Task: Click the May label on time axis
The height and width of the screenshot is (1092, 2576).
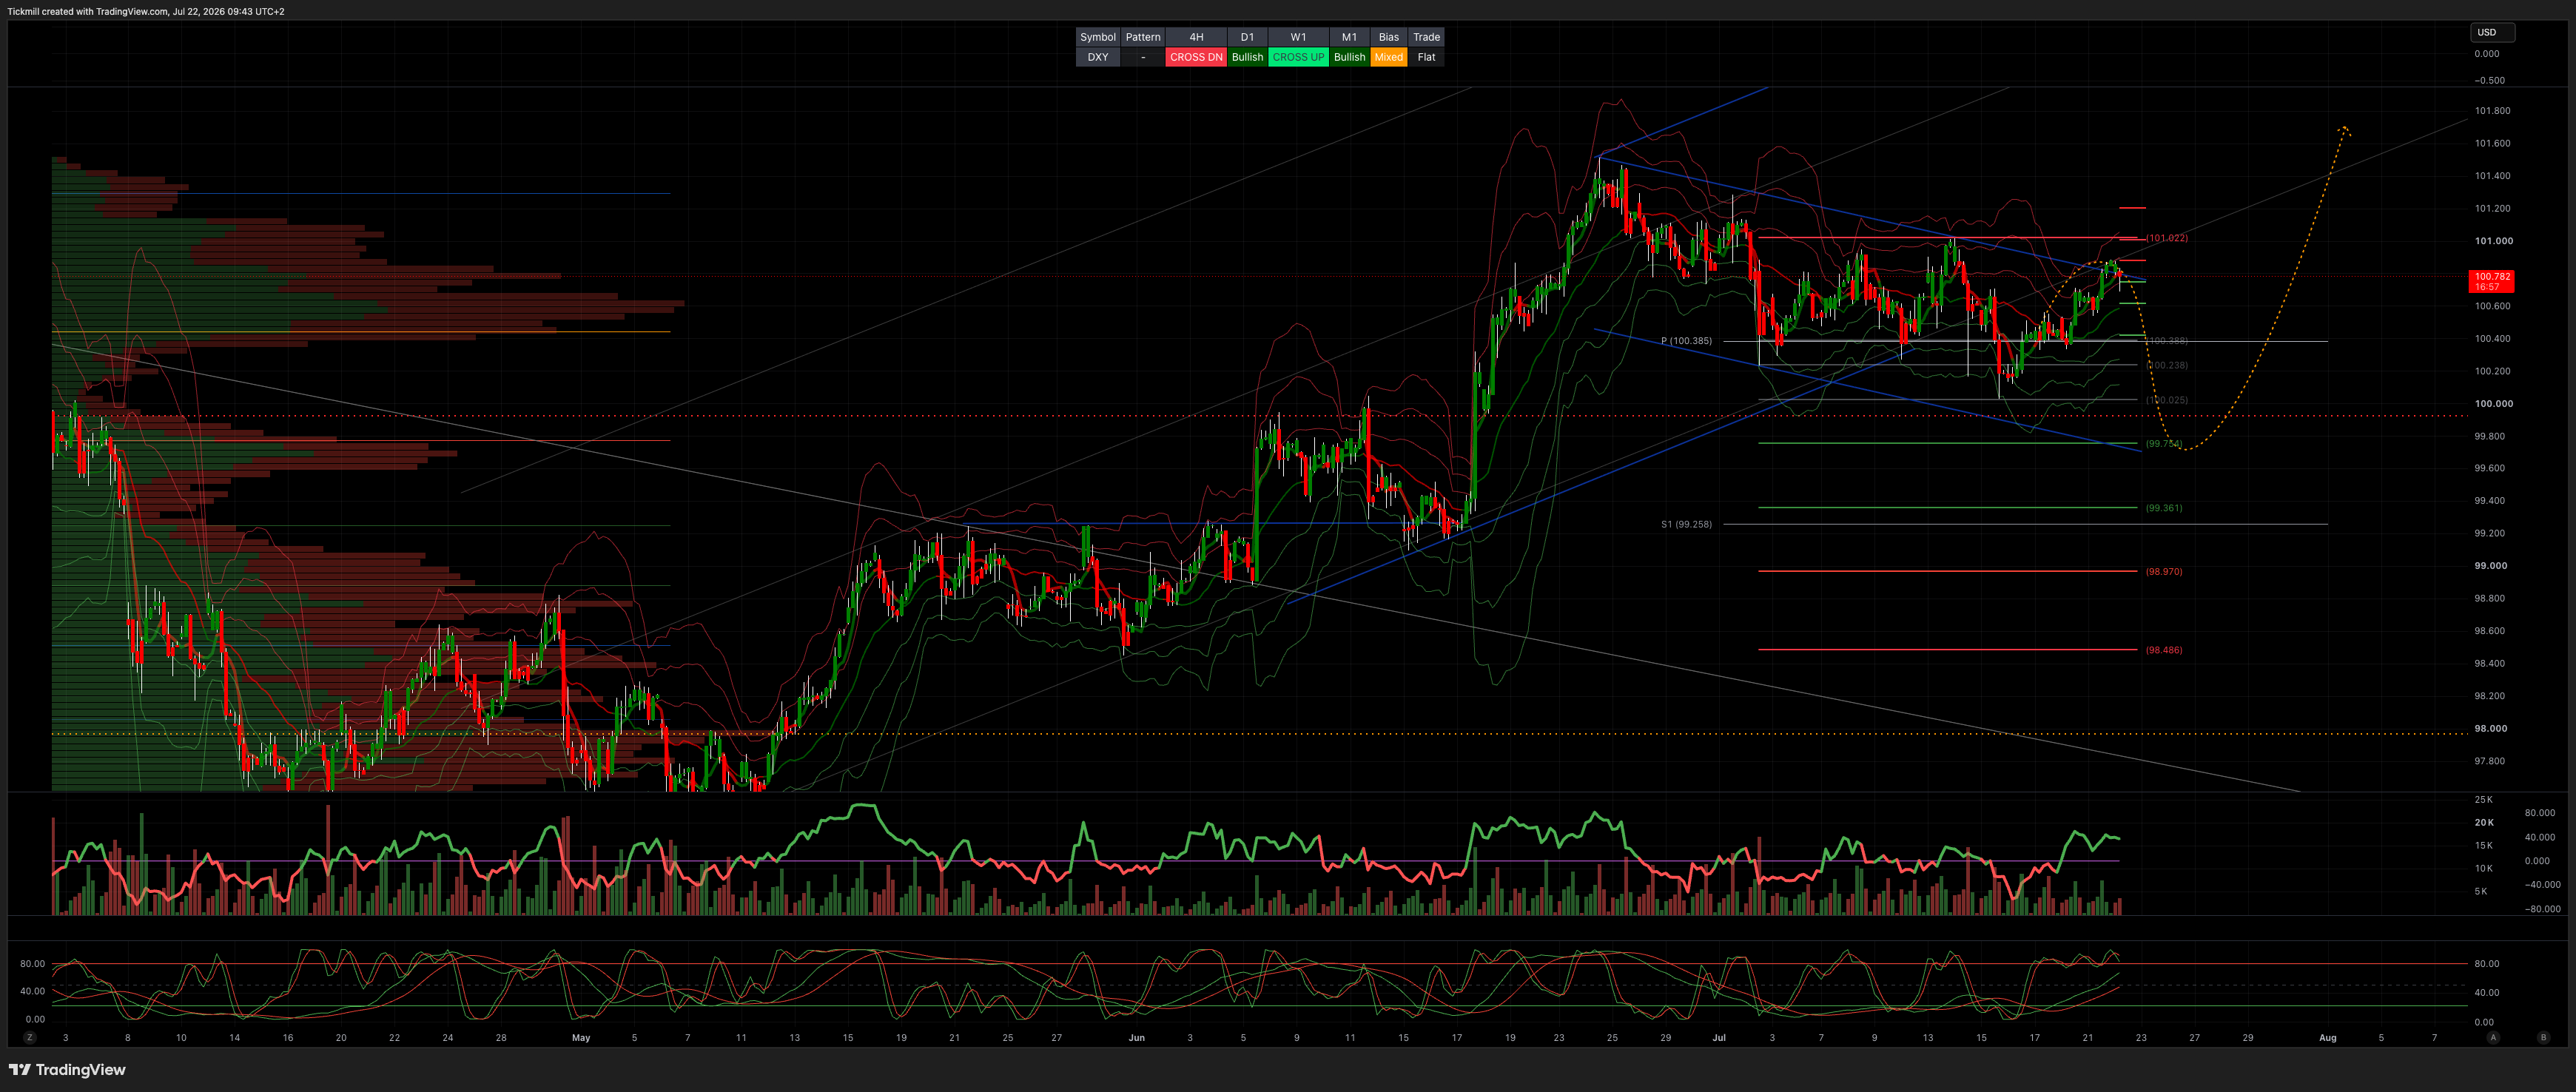Action: tap(581, 1038)
